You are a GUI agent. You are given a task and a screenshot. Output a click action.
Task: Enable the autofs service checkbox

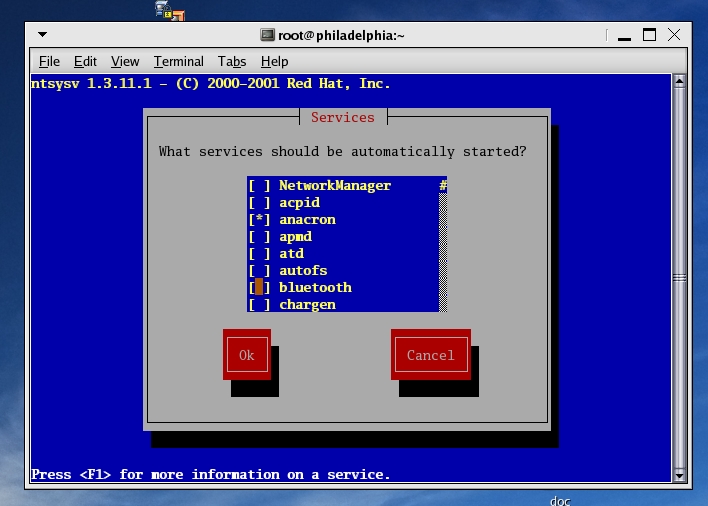[x=259, y=271]
